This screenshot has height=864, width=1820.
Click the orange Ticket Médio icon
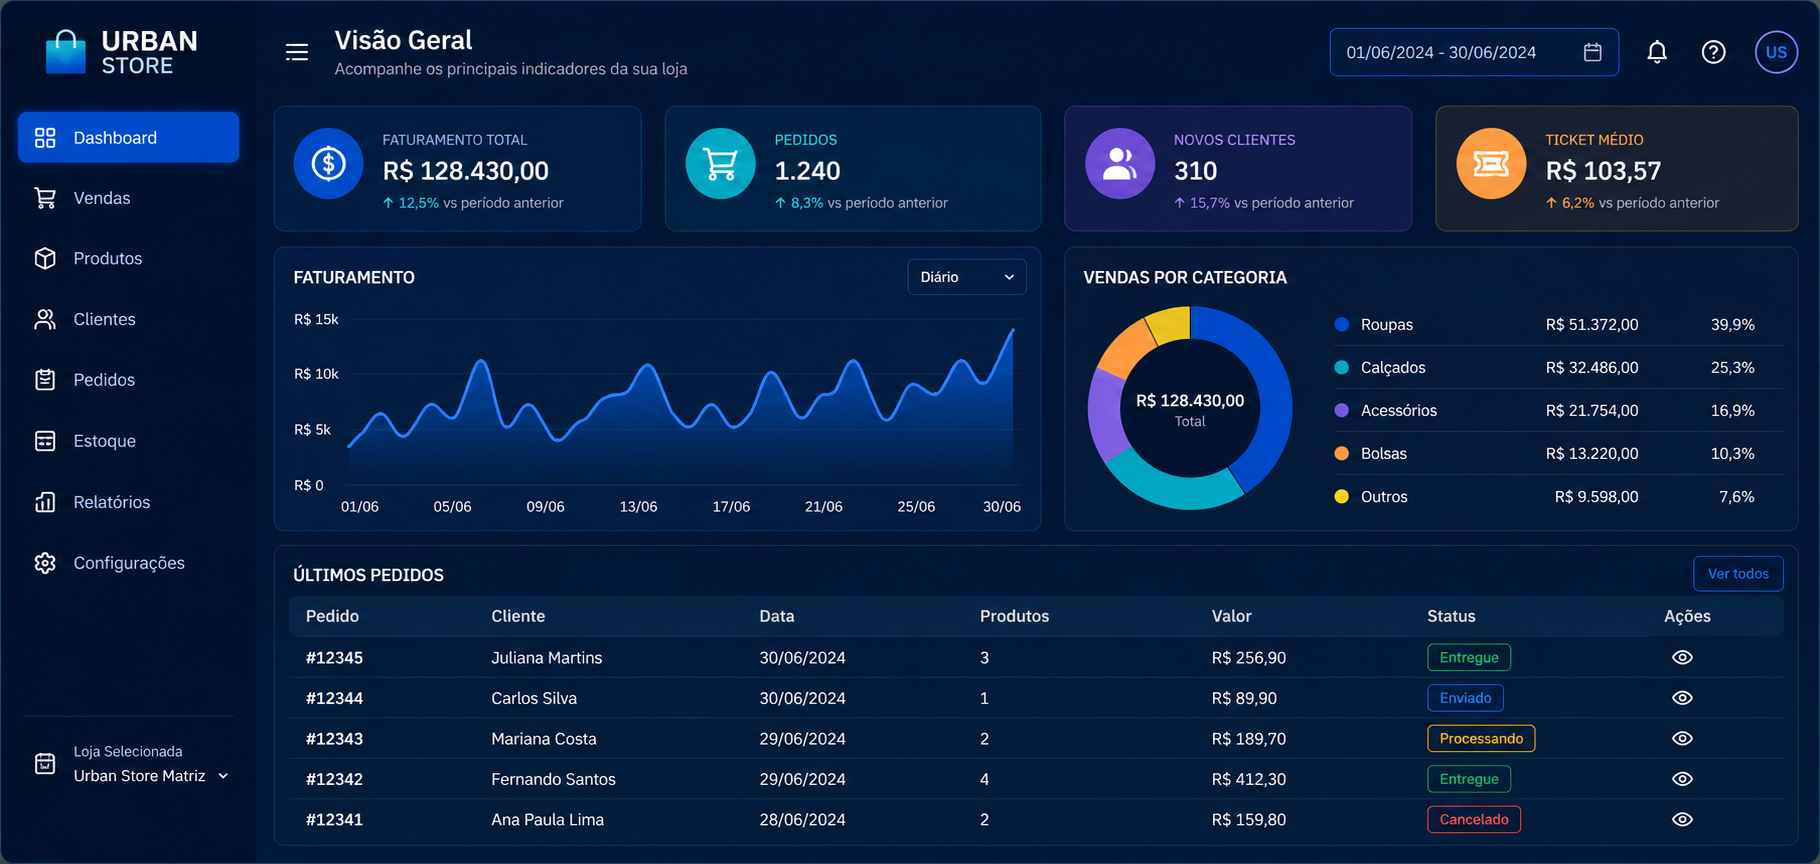pyautogui.click(x=1491, y=163)
